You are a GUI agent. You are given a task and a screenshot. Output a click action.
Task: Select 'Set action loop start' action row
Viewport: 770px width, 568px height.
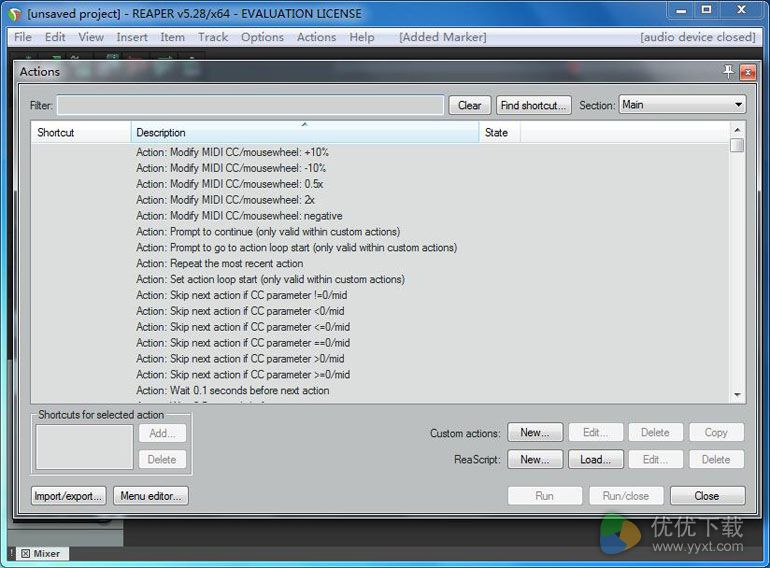pyautogui.click(x=271, y=279)
